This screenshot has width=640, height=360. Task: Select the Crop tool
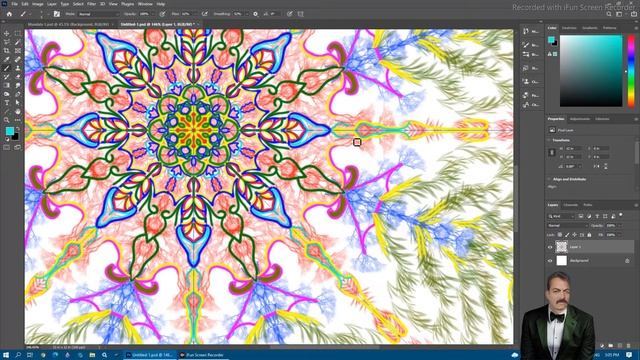[x=7, y=51]
